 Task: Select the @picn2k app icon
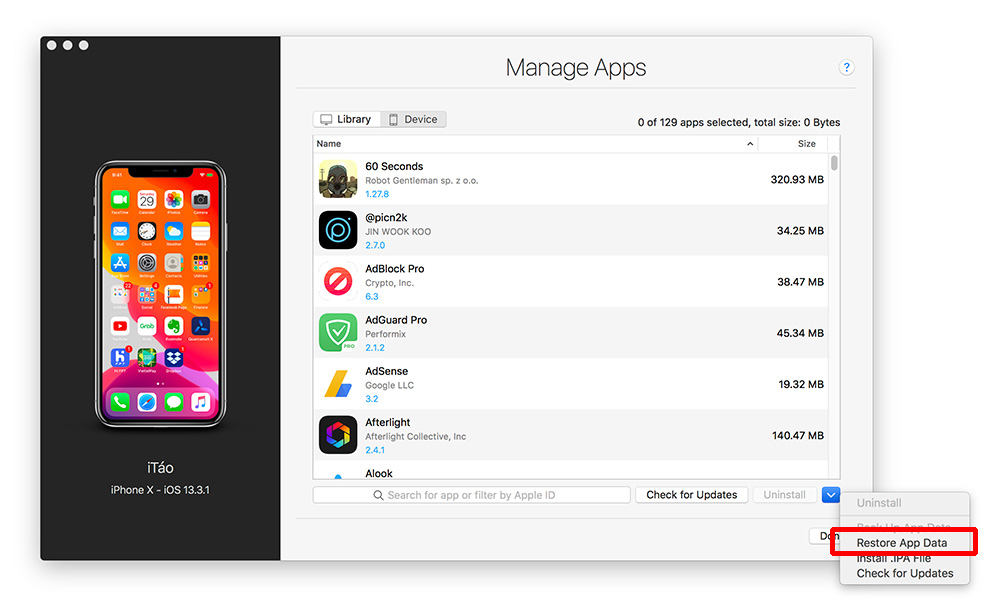(x=338, y=230)
